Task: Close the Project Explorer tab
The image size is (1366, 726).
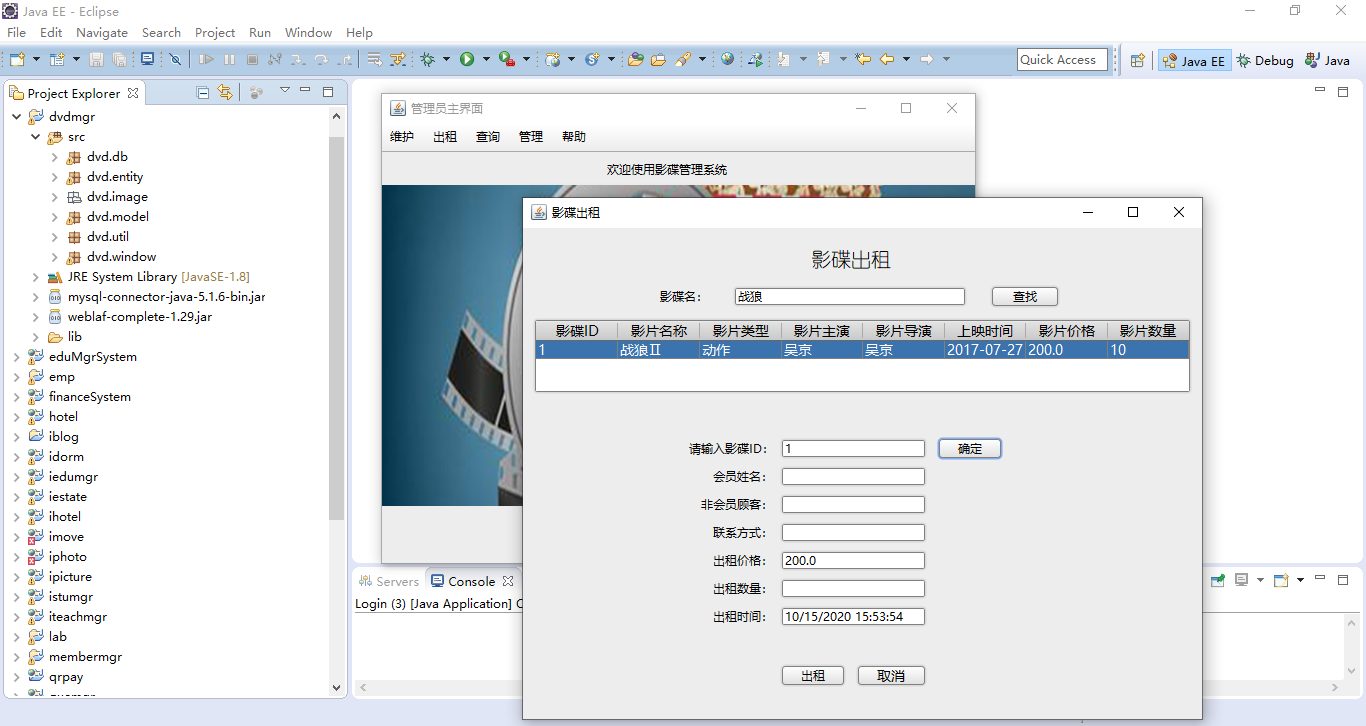Action: pyautogui.click(x=133, y=93)
